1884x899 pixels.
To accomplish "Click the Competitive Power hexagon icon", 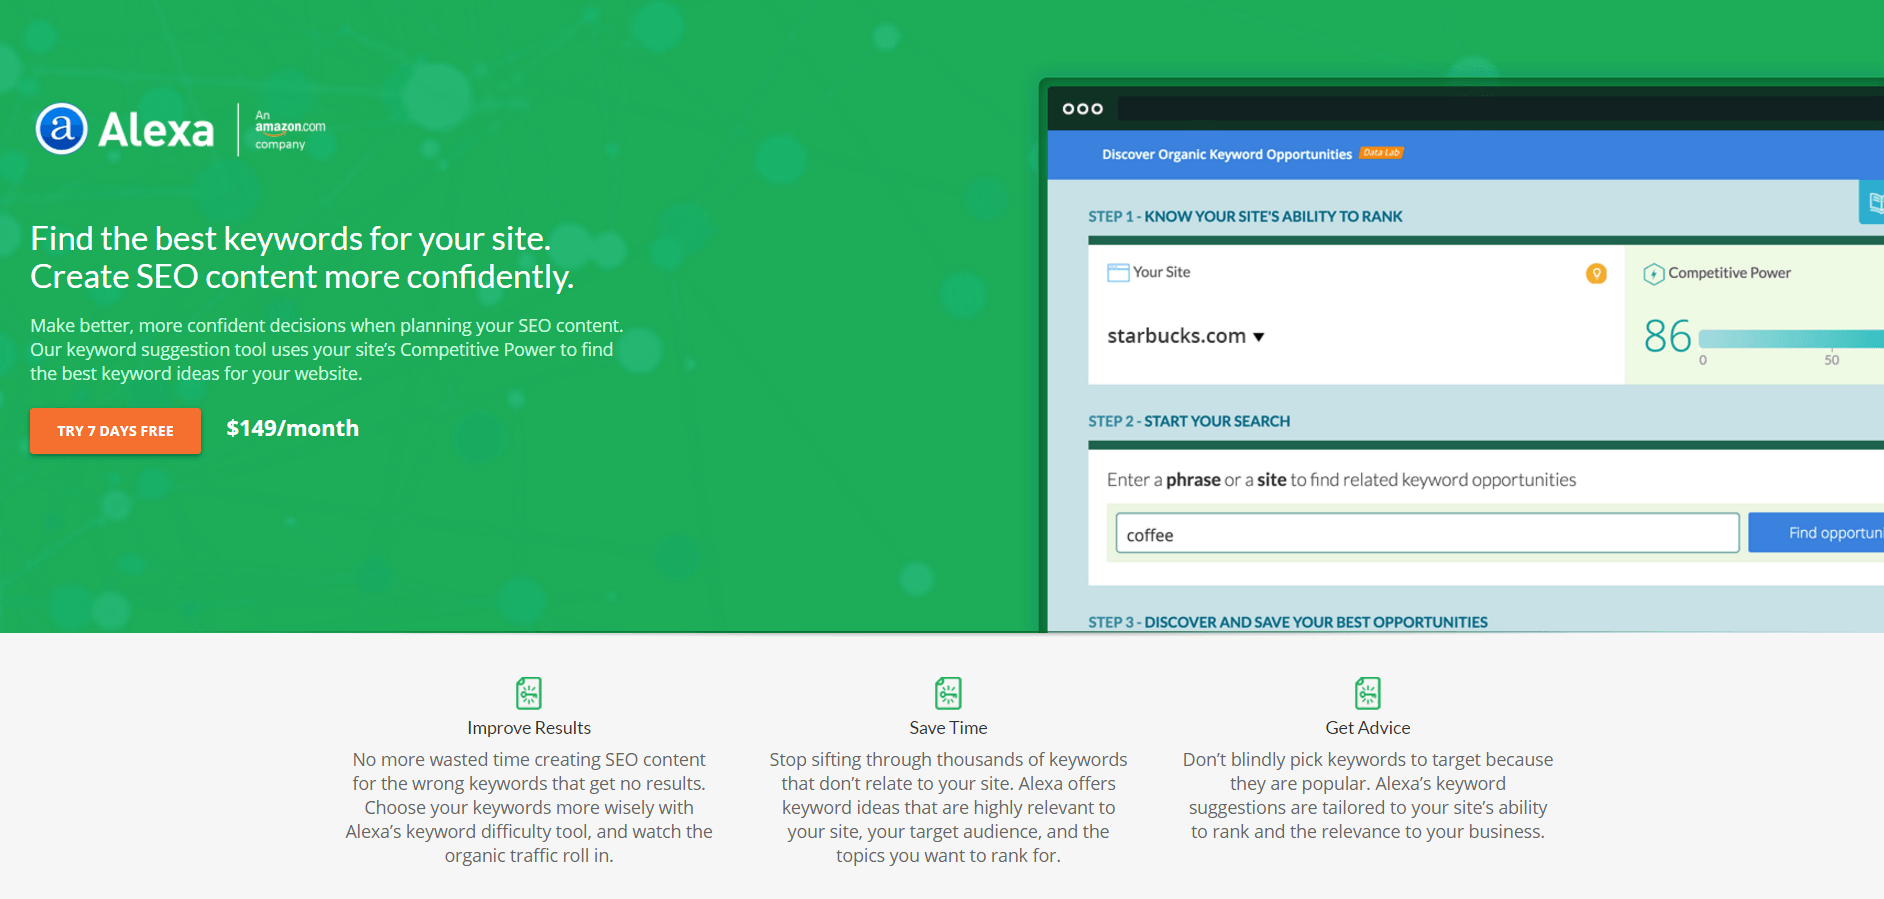I will pyautogui.click(x=1654, y=273).
